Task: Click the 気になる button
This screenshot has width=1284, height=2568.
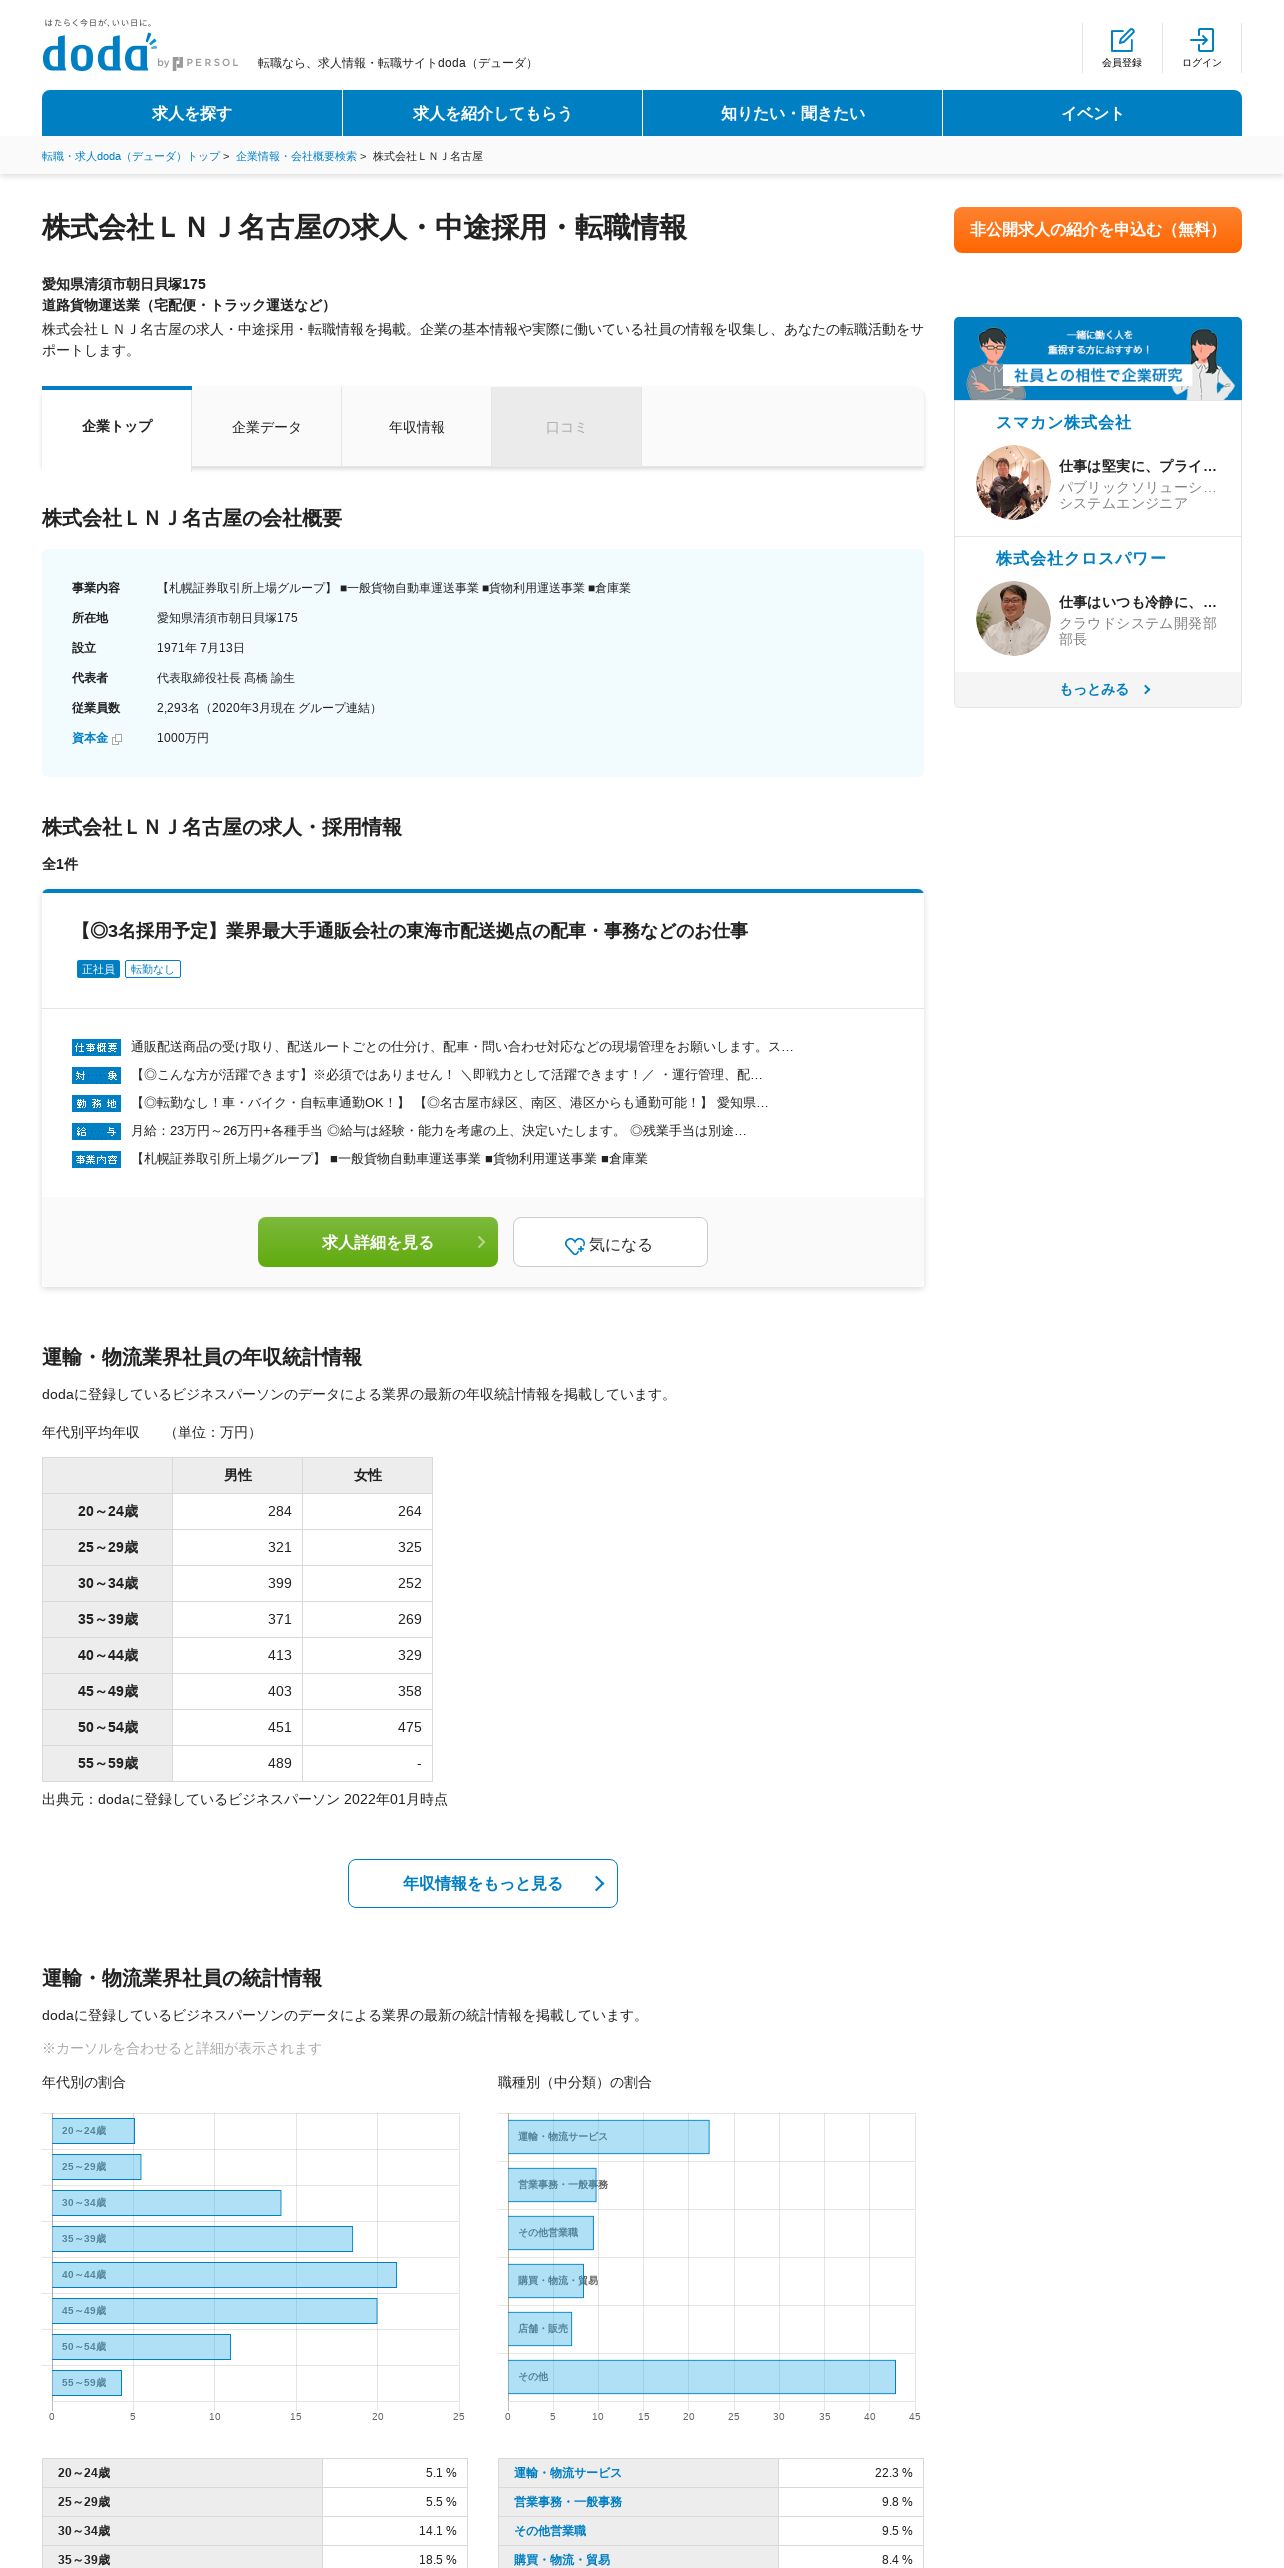Action: pos(610,1242)
